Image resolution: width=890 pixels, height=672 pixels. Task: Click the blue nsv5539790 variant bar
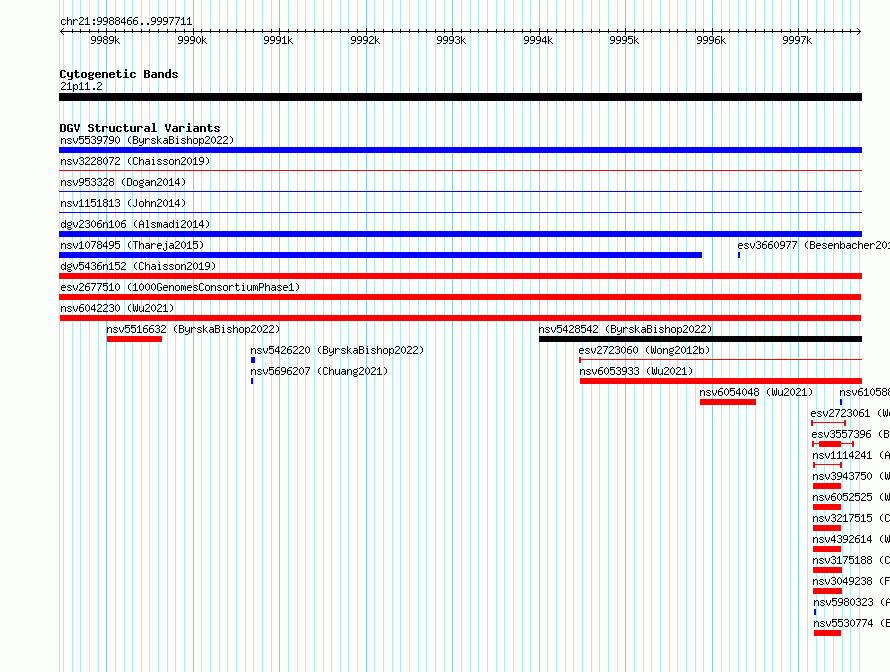460,150
